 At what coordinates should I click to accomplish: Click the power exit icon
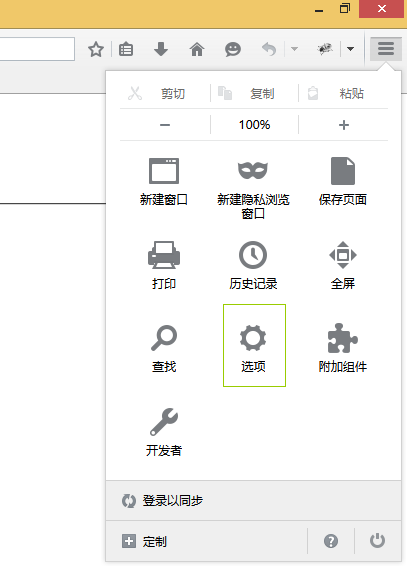coord(377,541)
